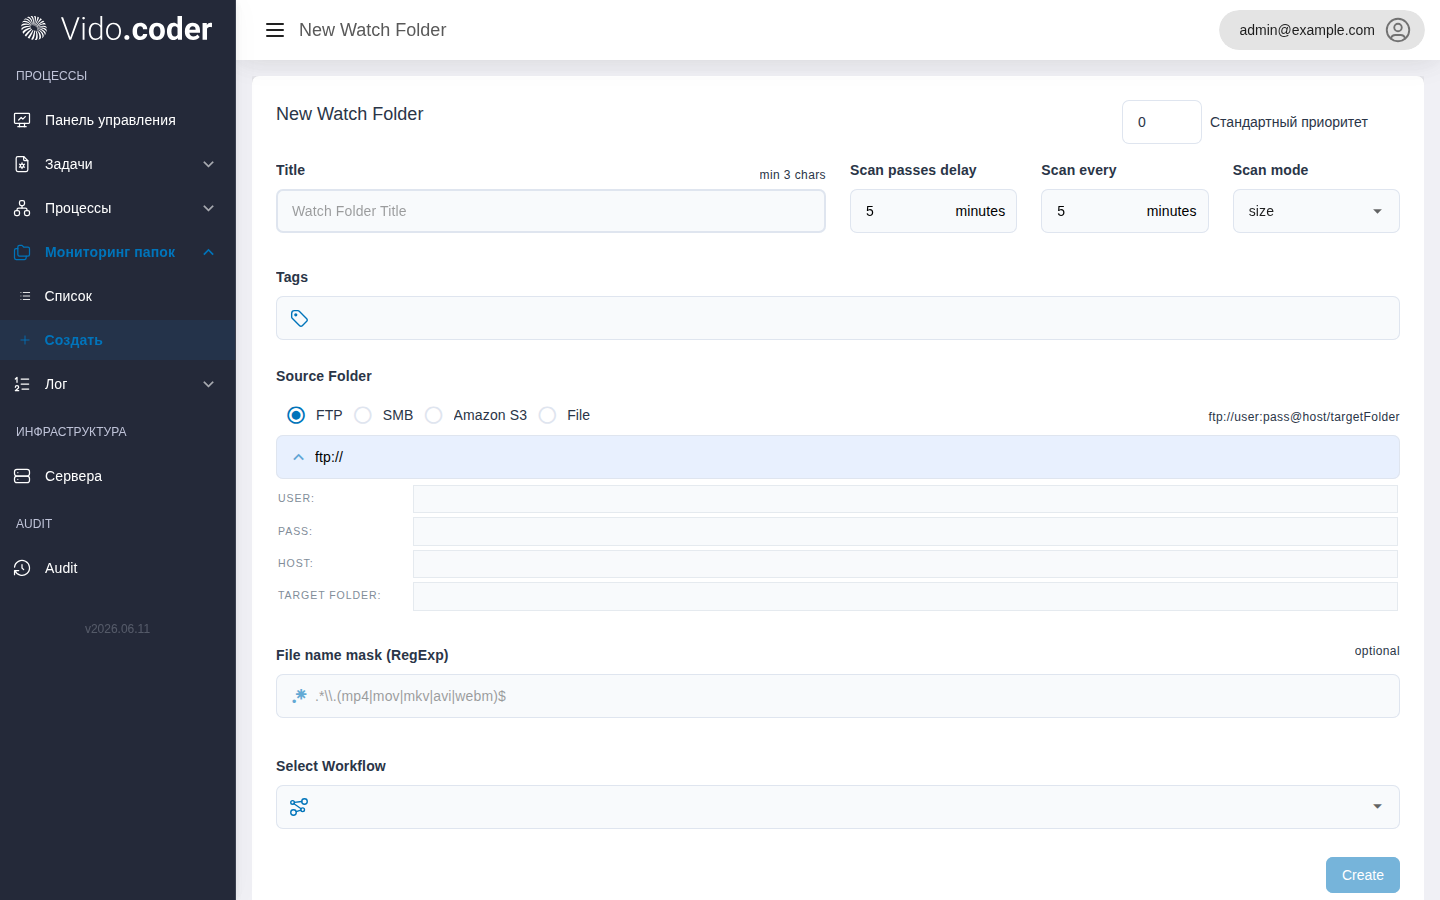Screen dimensions: 1440x900
Task: Select the FTP source radio button
Action: 296,415
